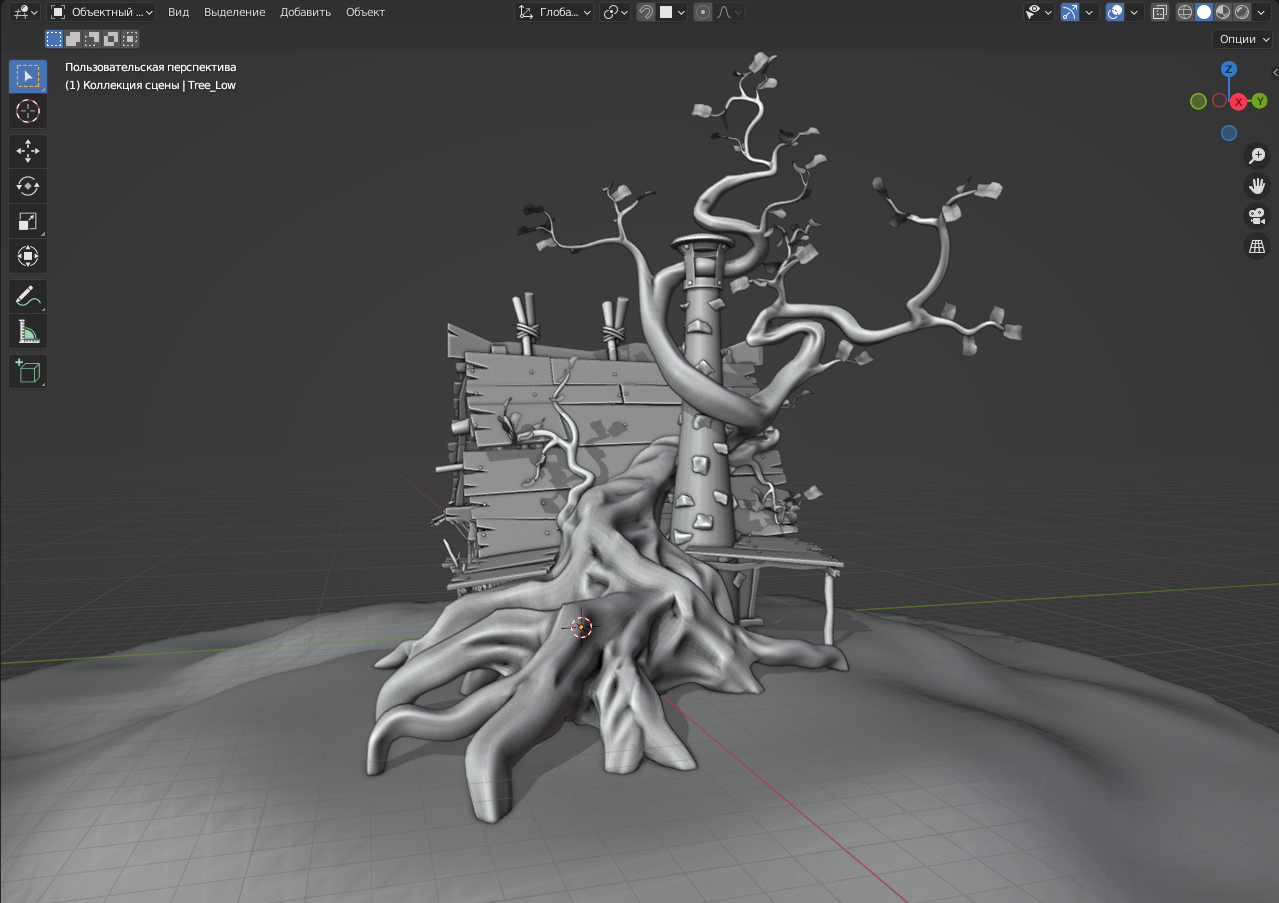Open the Вид menu
This screenshot has height=903, width=1279.
pos(178,12)
